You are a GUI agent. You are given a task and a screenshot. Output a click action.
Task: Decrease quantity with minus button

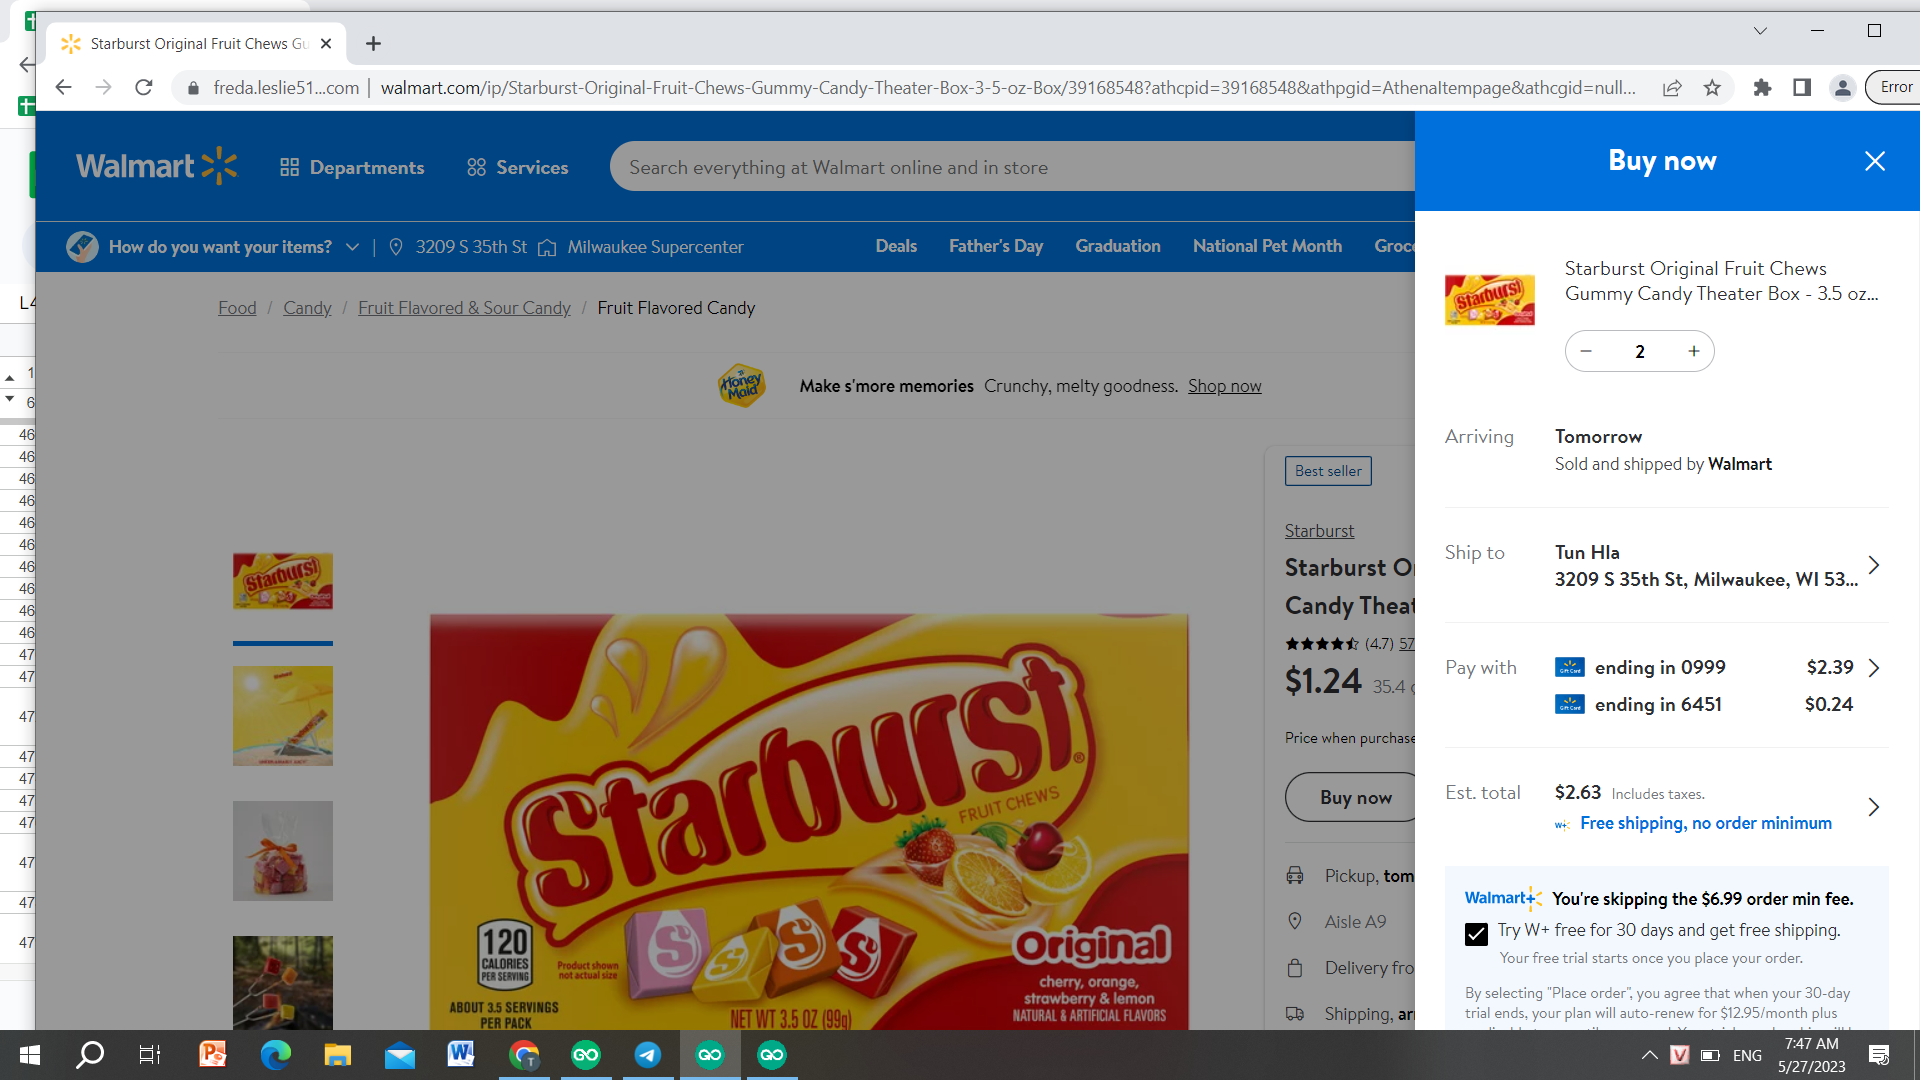(1586, 351)
